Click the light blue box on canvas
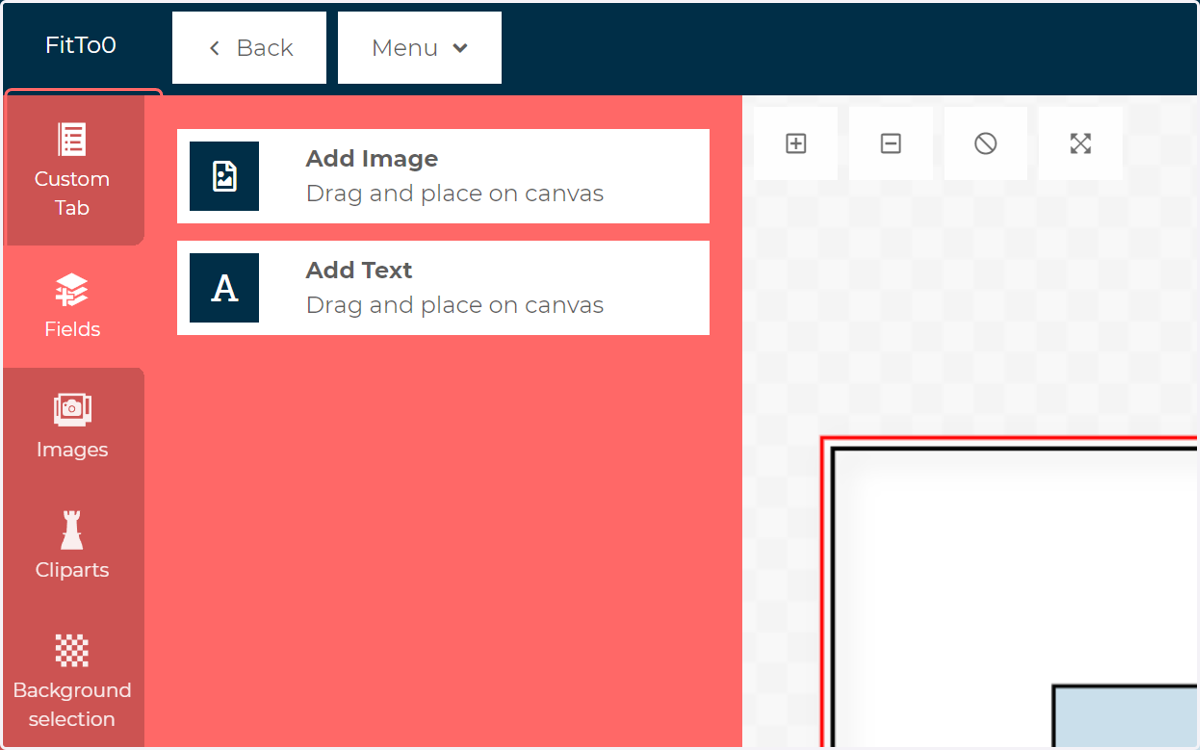Viewport: 1200px width, 750px height. coord(1127,718)
